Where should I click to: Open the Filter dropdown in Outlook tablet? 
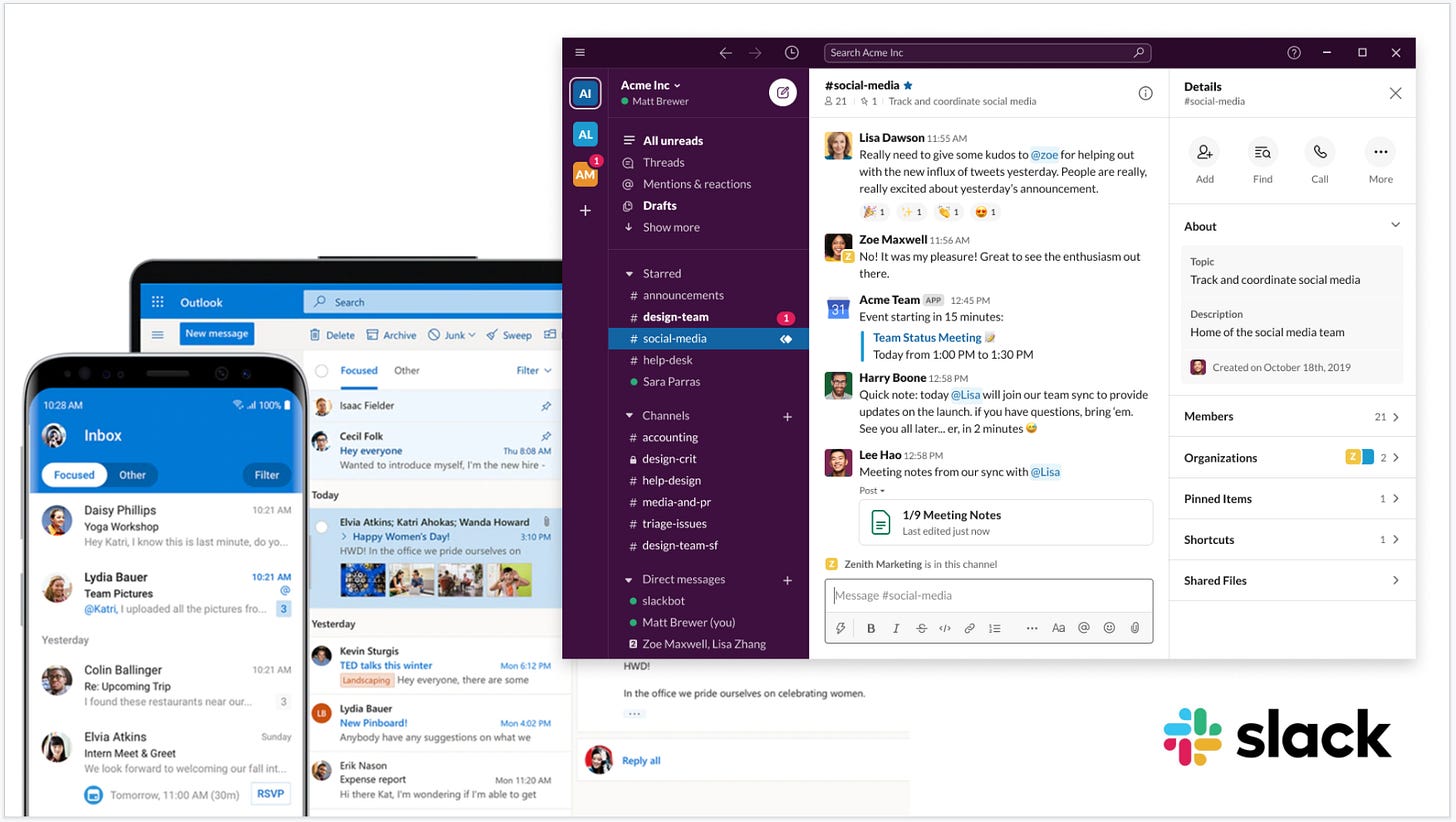coord(534,371)
